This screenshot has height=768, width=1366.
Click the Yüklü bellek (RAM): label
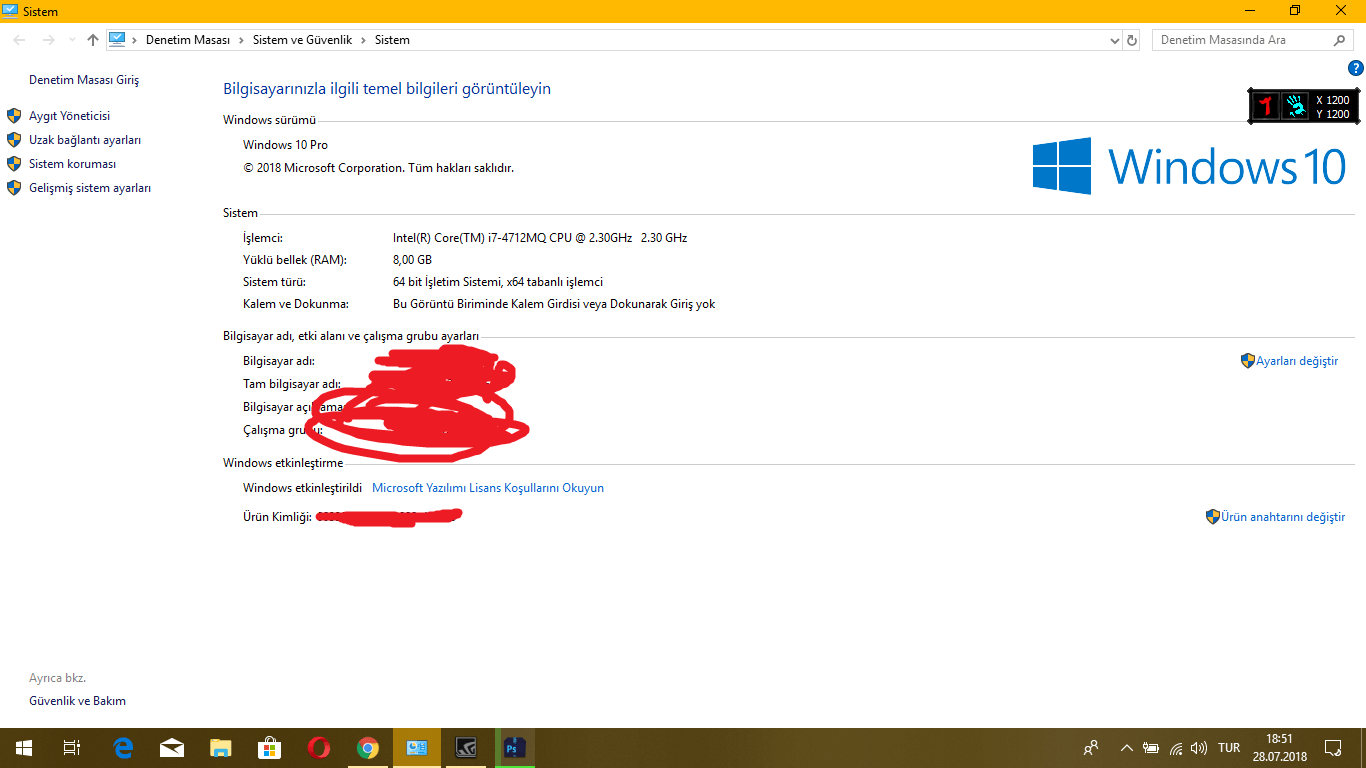click(x=295, y=260)
